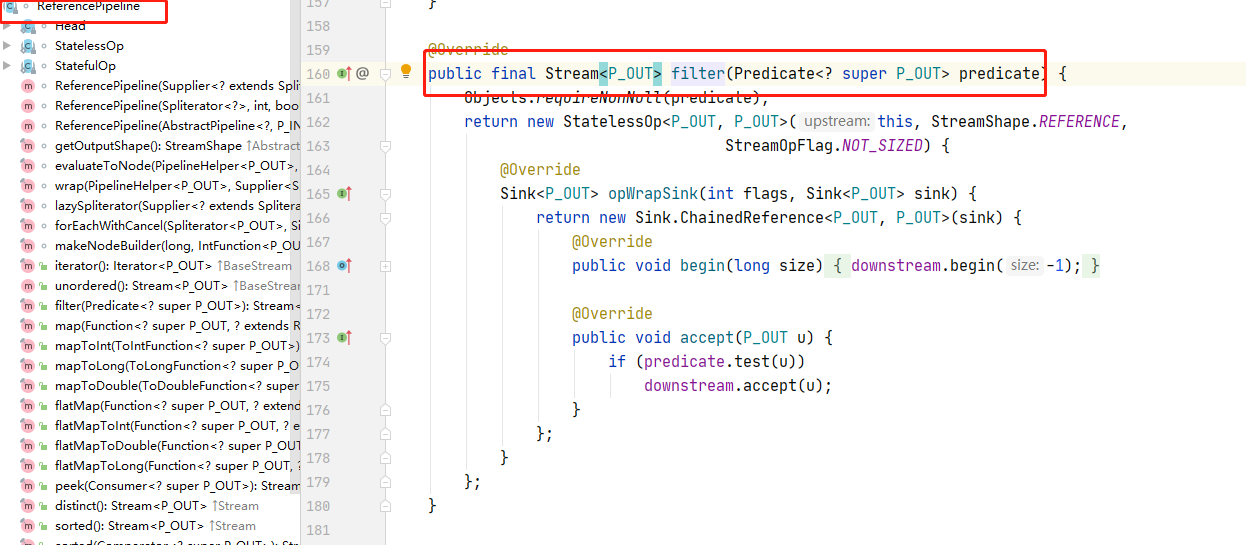1246x545 pixels.
Task: Click the implements gutter icon on line 160
Action: pos(344,73)
